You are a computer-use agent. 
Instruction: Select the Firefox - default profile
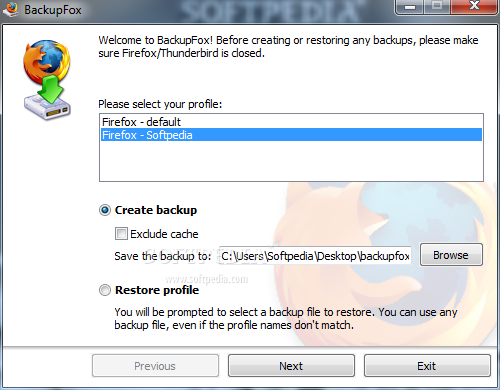[291, 122]
